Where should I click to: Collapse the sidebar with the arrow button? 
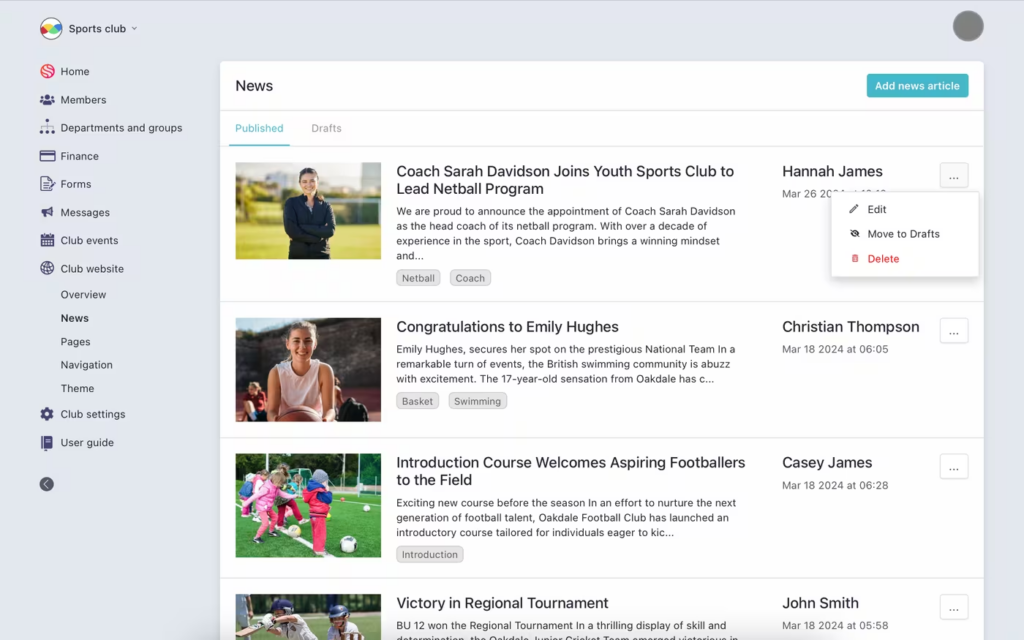point(46,484)
